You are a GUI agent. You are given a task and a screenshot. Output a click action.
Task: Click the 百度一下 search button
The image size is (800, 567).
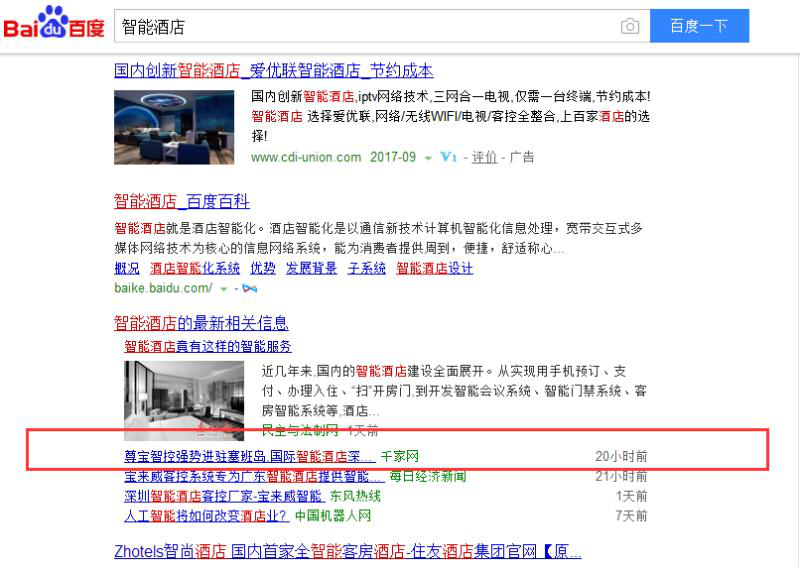pos(699,26)
